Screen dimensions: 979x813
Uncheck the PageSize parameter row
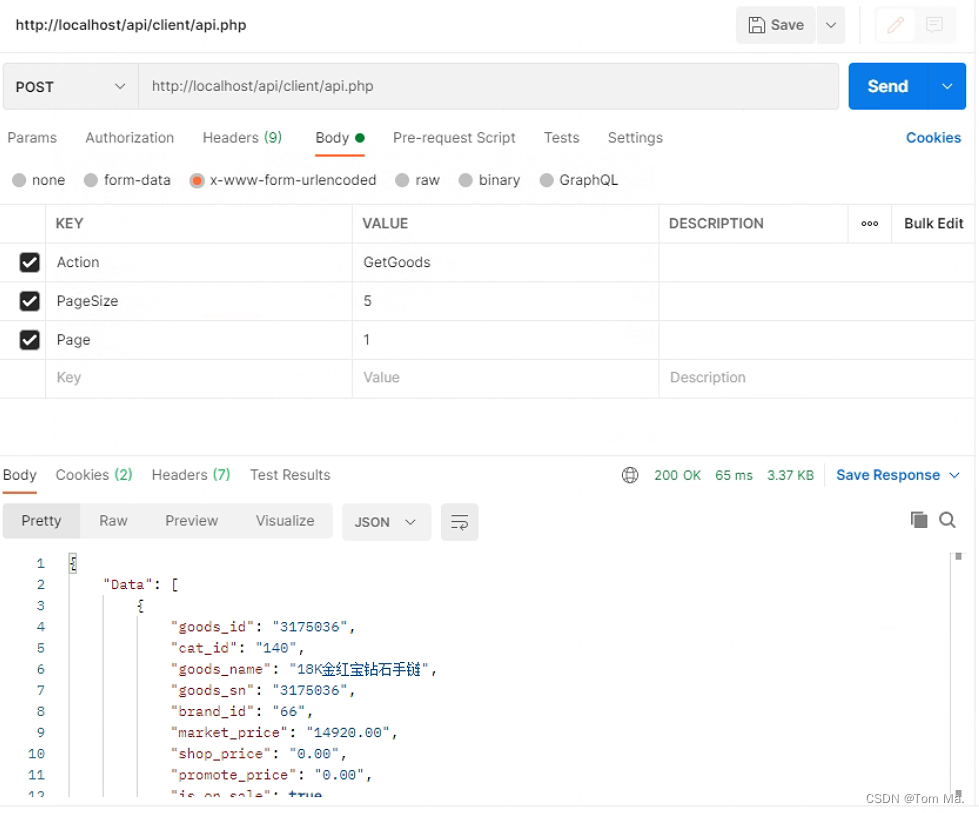29,301
